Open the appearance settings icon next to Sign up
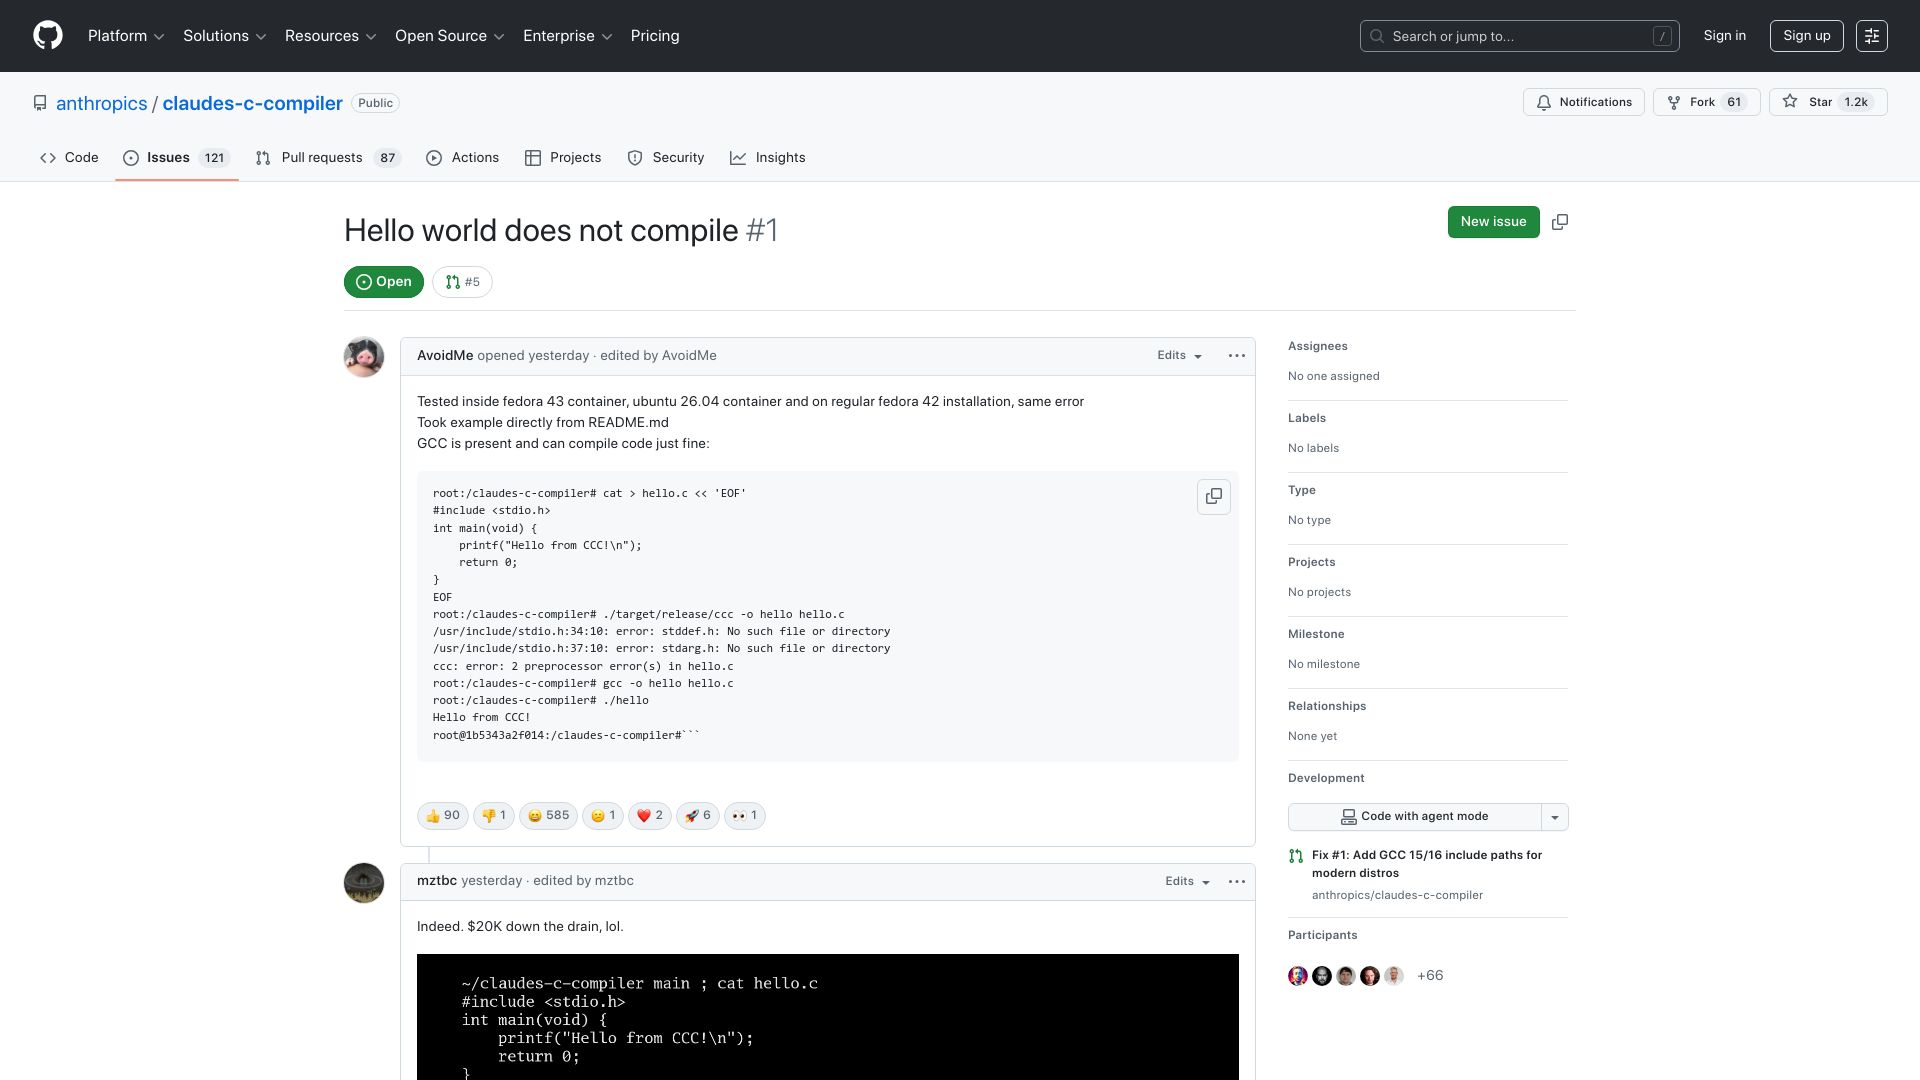1920x1080 pixels. tap(1872, 36)
